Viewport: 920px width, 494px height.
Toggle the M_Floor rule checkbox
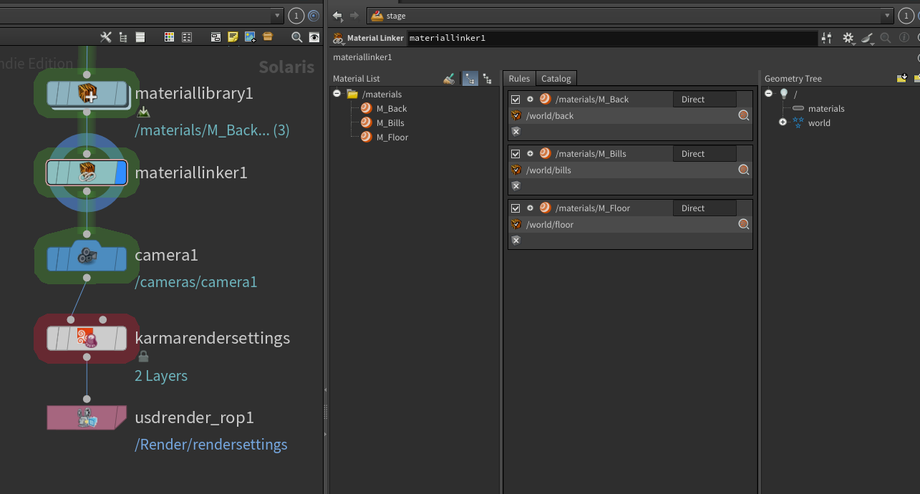[x=516, y=208]
